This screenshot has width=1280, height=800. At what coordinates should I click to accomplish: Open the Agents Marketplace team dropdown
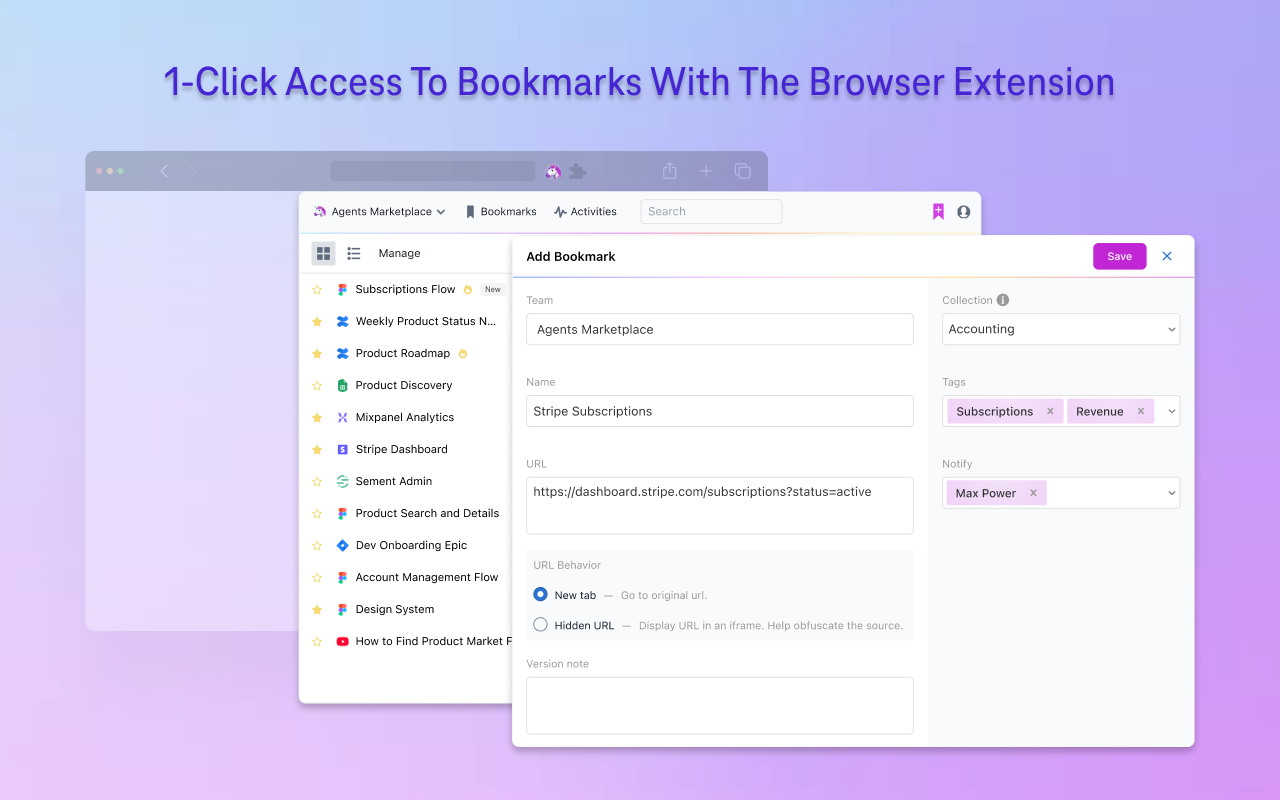(x=379, y=212)
